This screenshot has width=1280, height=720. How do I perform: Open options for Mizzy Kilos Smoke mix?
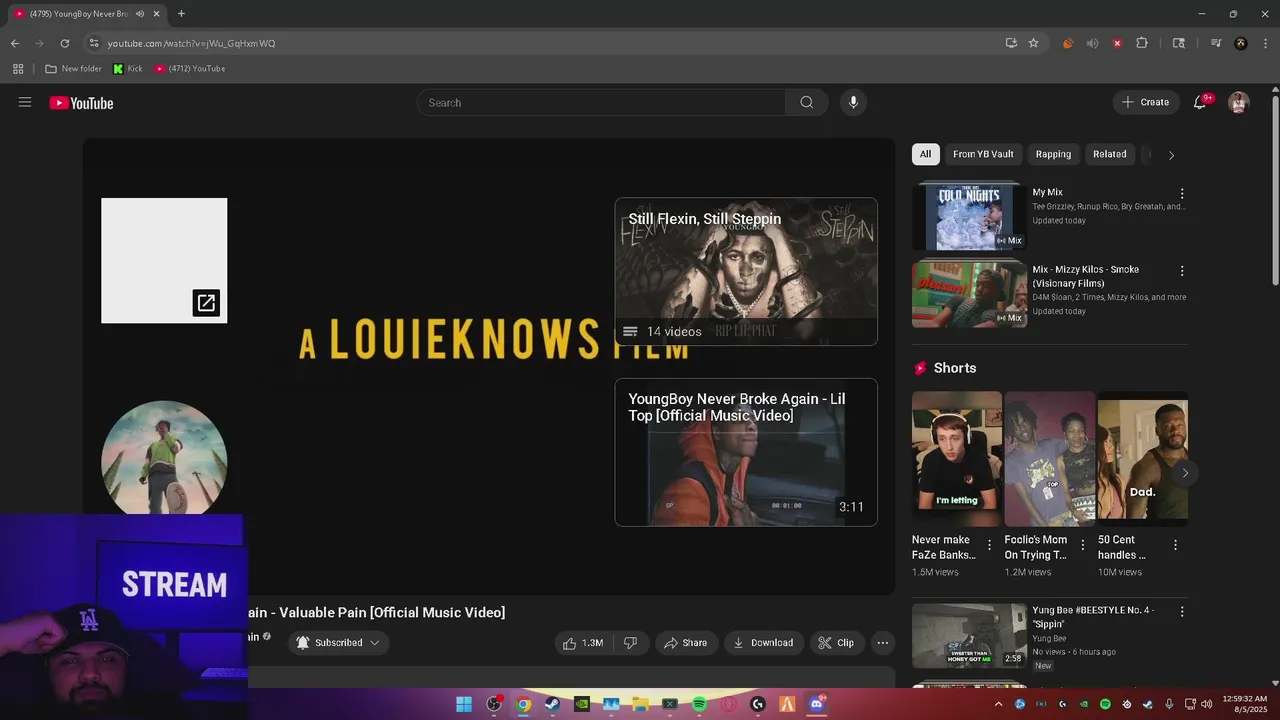tap(1182, 271)
